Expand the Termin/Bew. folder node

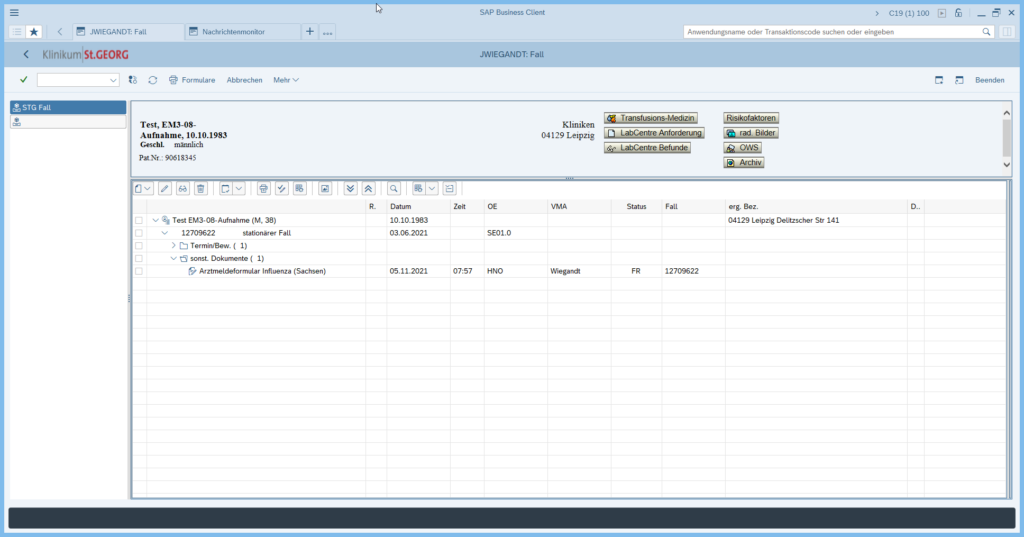click(x=173, y=245)
